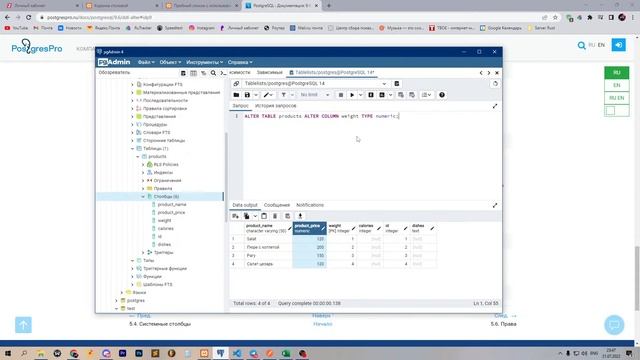The width and height of the screenshot is (640, 360).
Task: Open execute options dropdown arrow
Action: (x=360, y=95)
